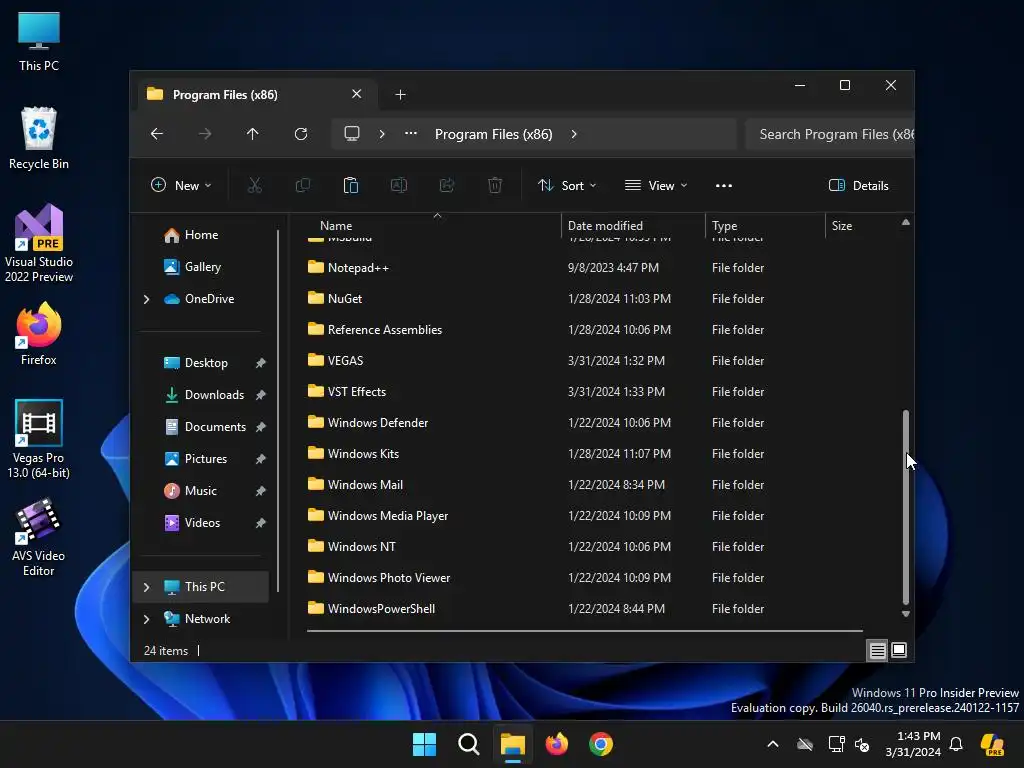Expand the OneDrive tree node
Viewport: 1024px width, 768px height.
146,299
